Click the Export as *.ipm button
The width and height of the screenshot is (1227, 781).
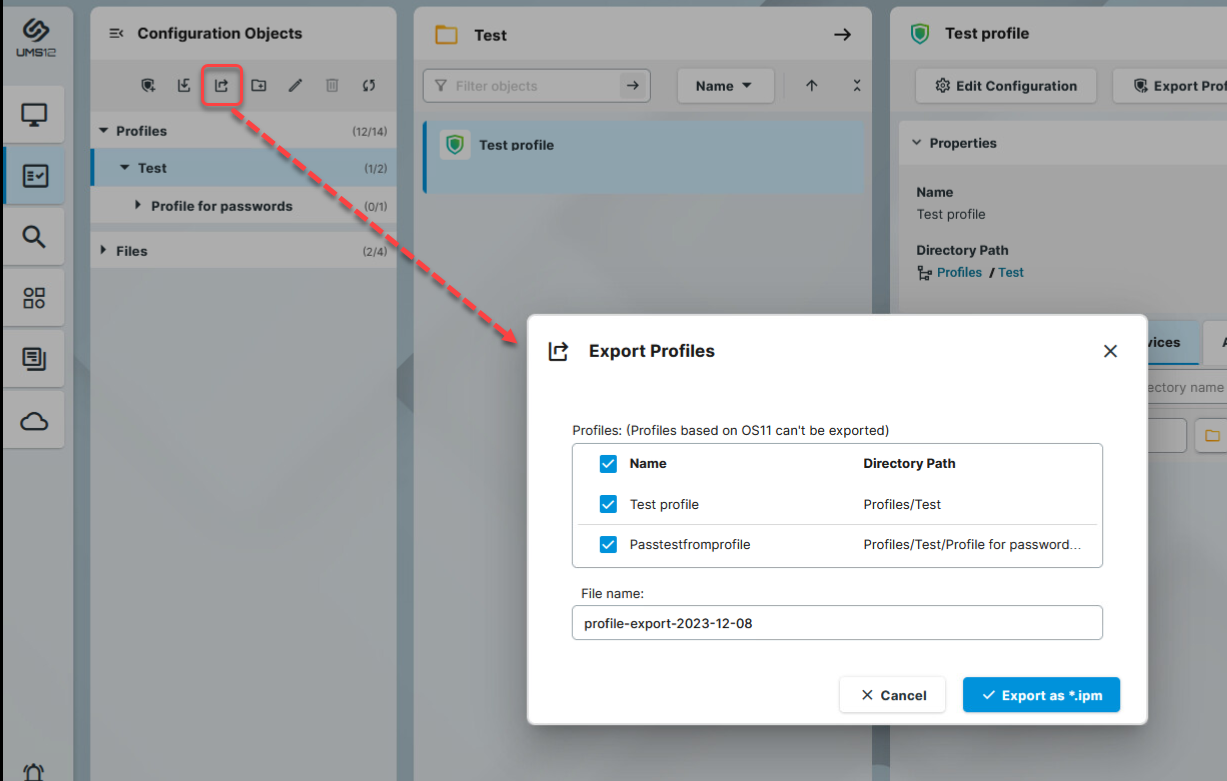pos(1041,694)
